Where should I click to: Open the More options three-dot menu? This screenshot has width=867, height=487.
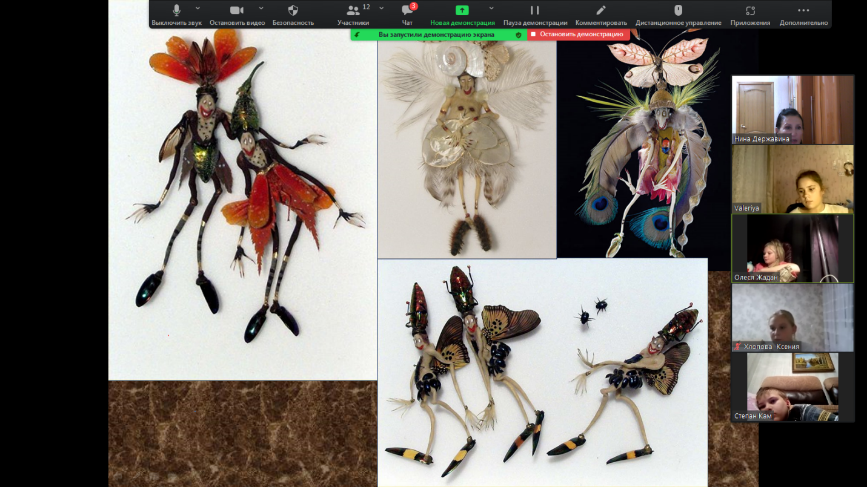click(x=803, y=13)
